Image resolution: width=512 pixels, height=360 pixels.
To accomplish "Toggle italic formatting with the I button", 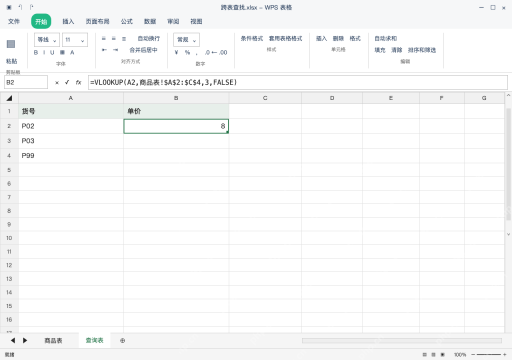I will point(44,52).
